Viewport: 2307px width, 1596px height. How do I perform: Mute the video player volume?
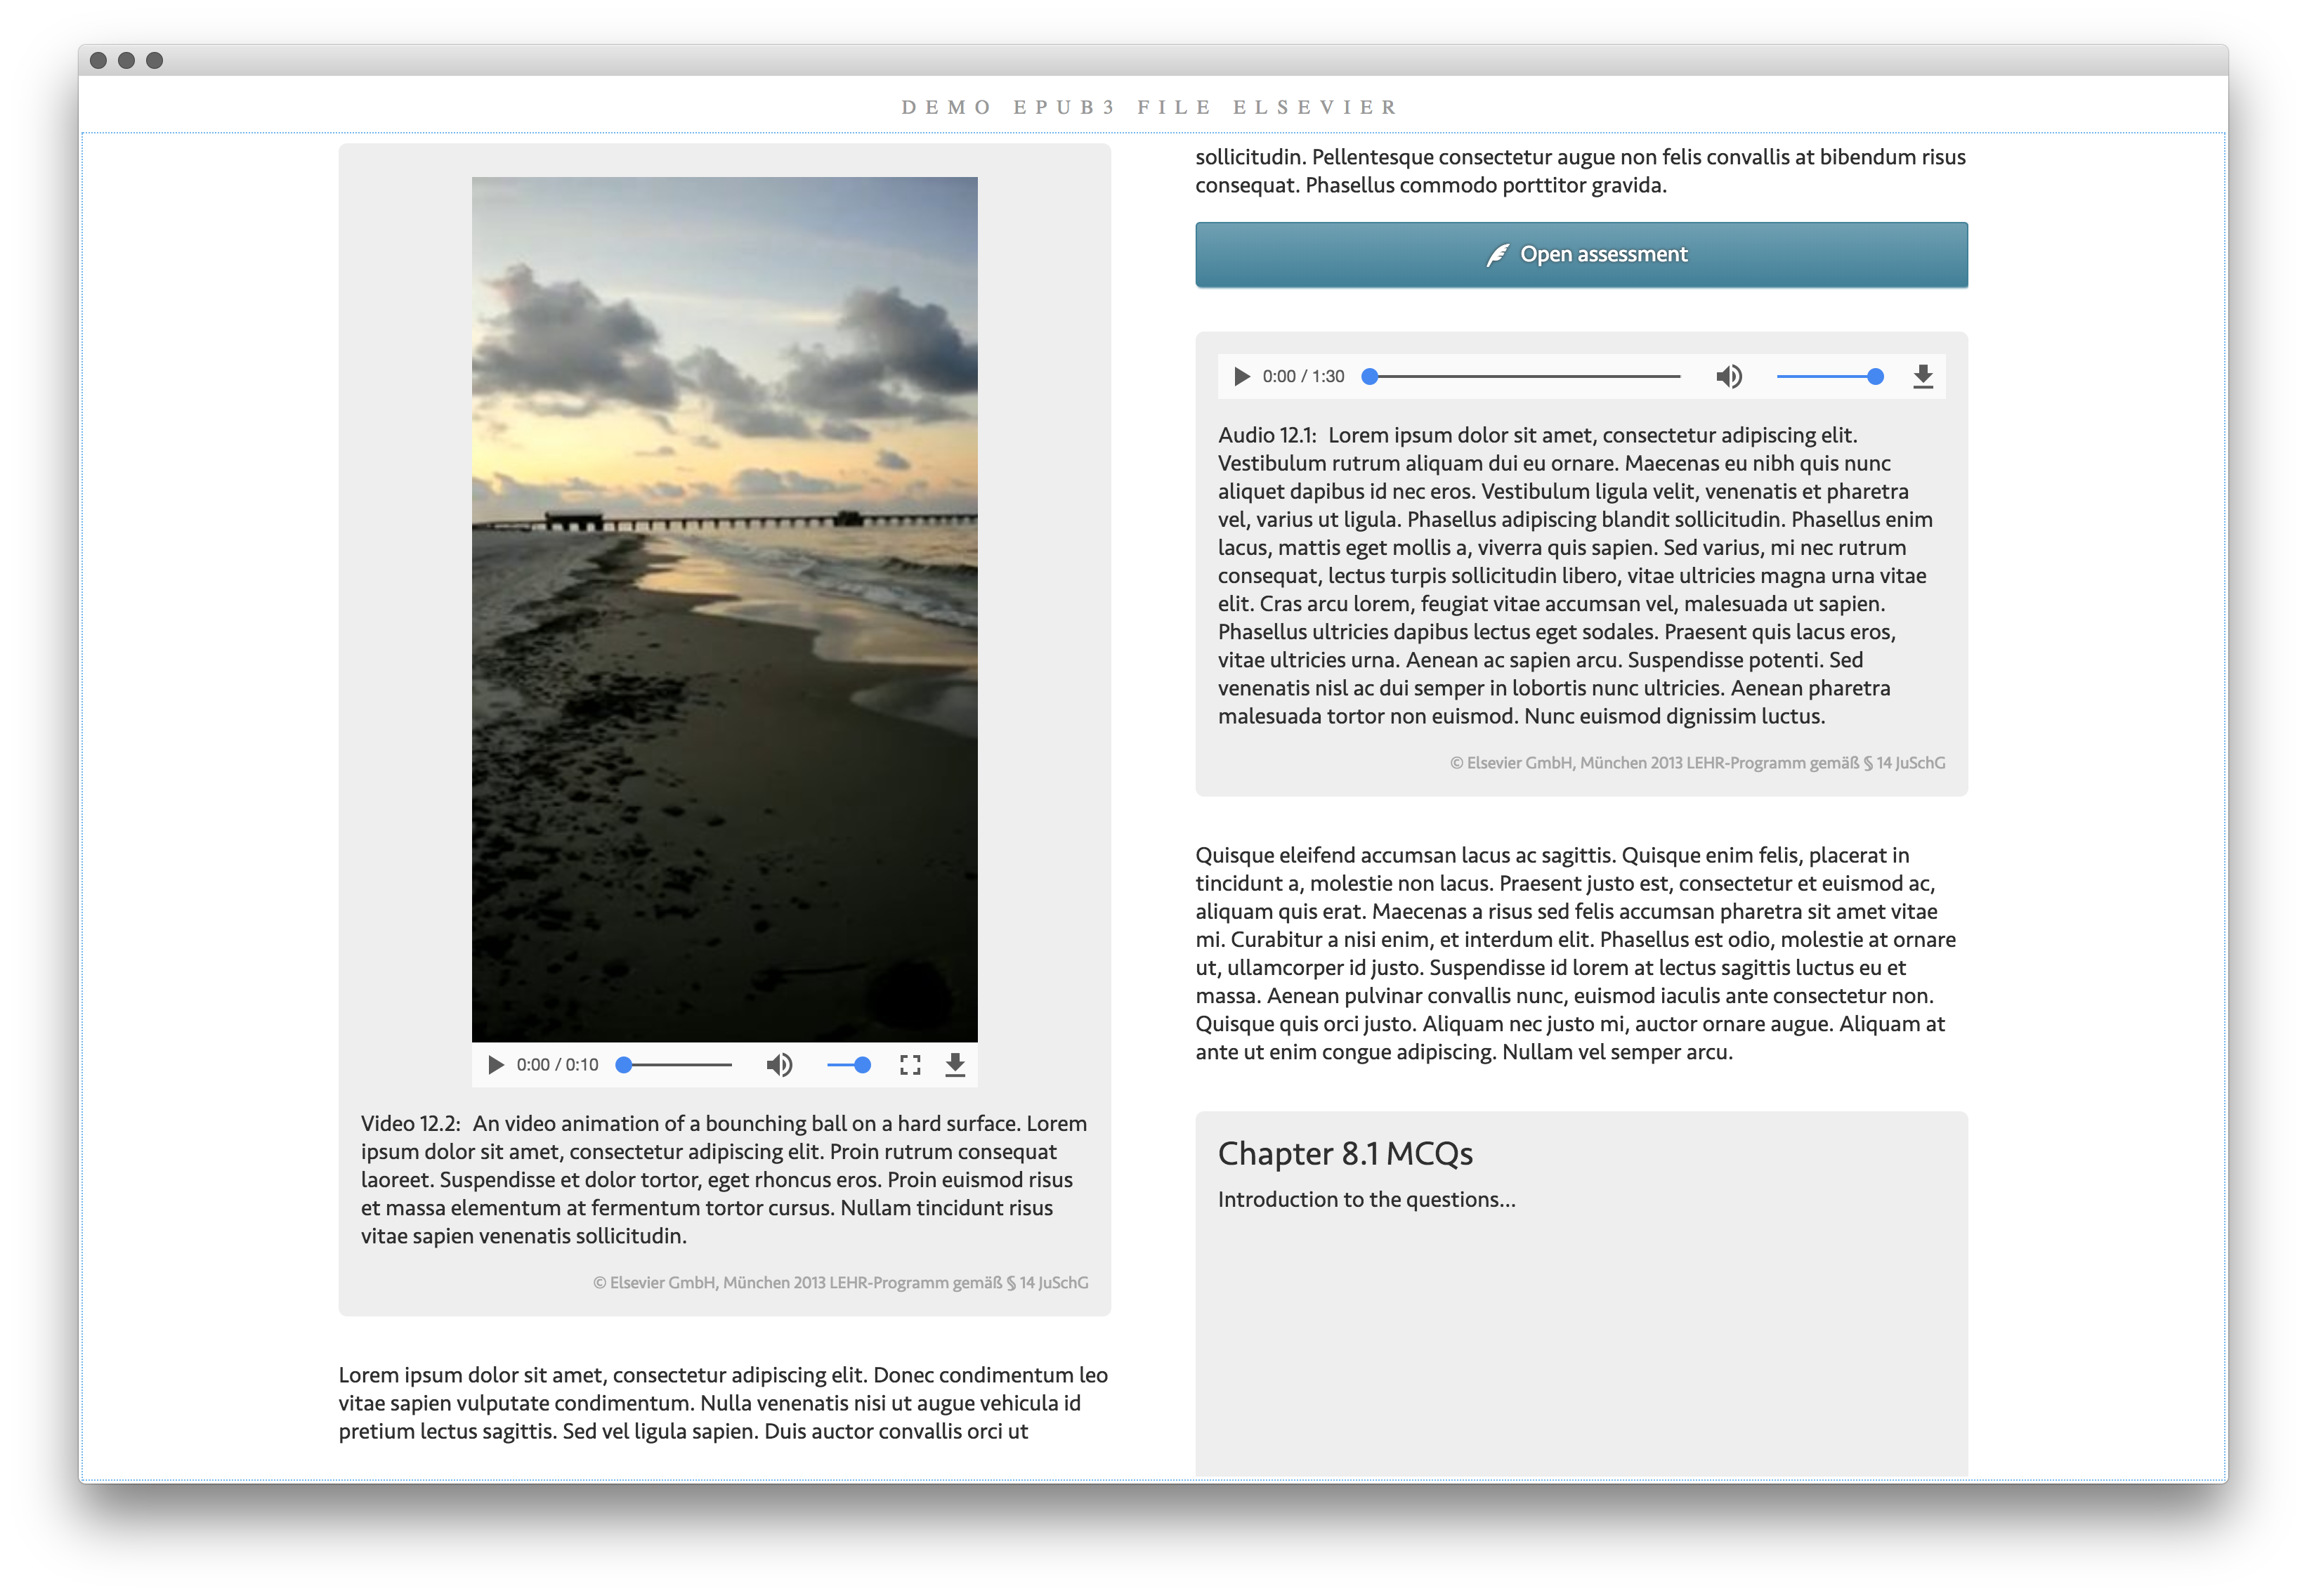point(779,1065)
